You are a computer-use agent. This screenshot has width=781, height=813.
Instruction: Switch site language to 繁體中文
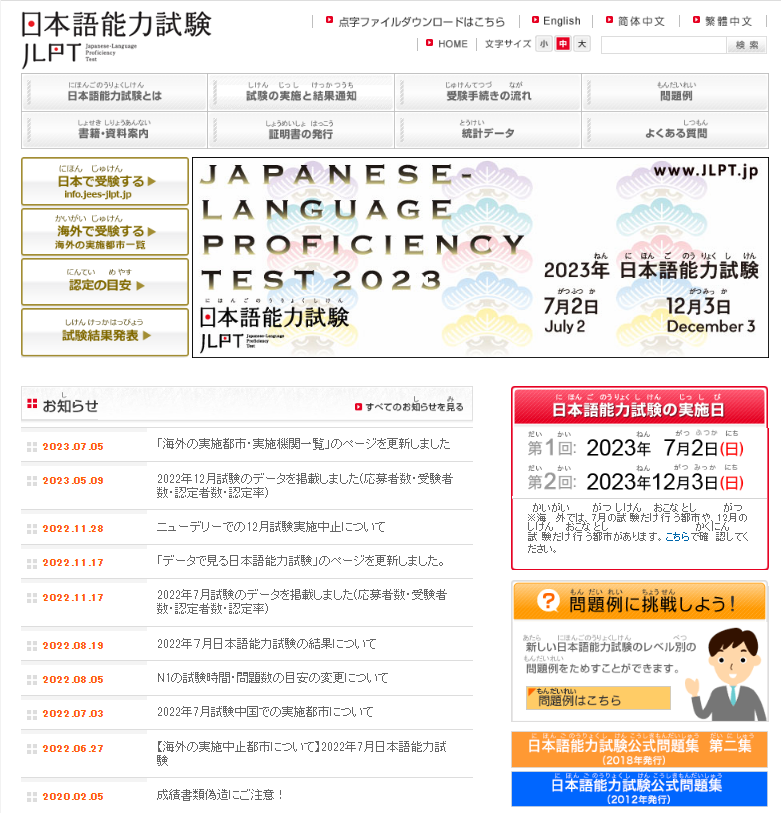click(728, 21)
